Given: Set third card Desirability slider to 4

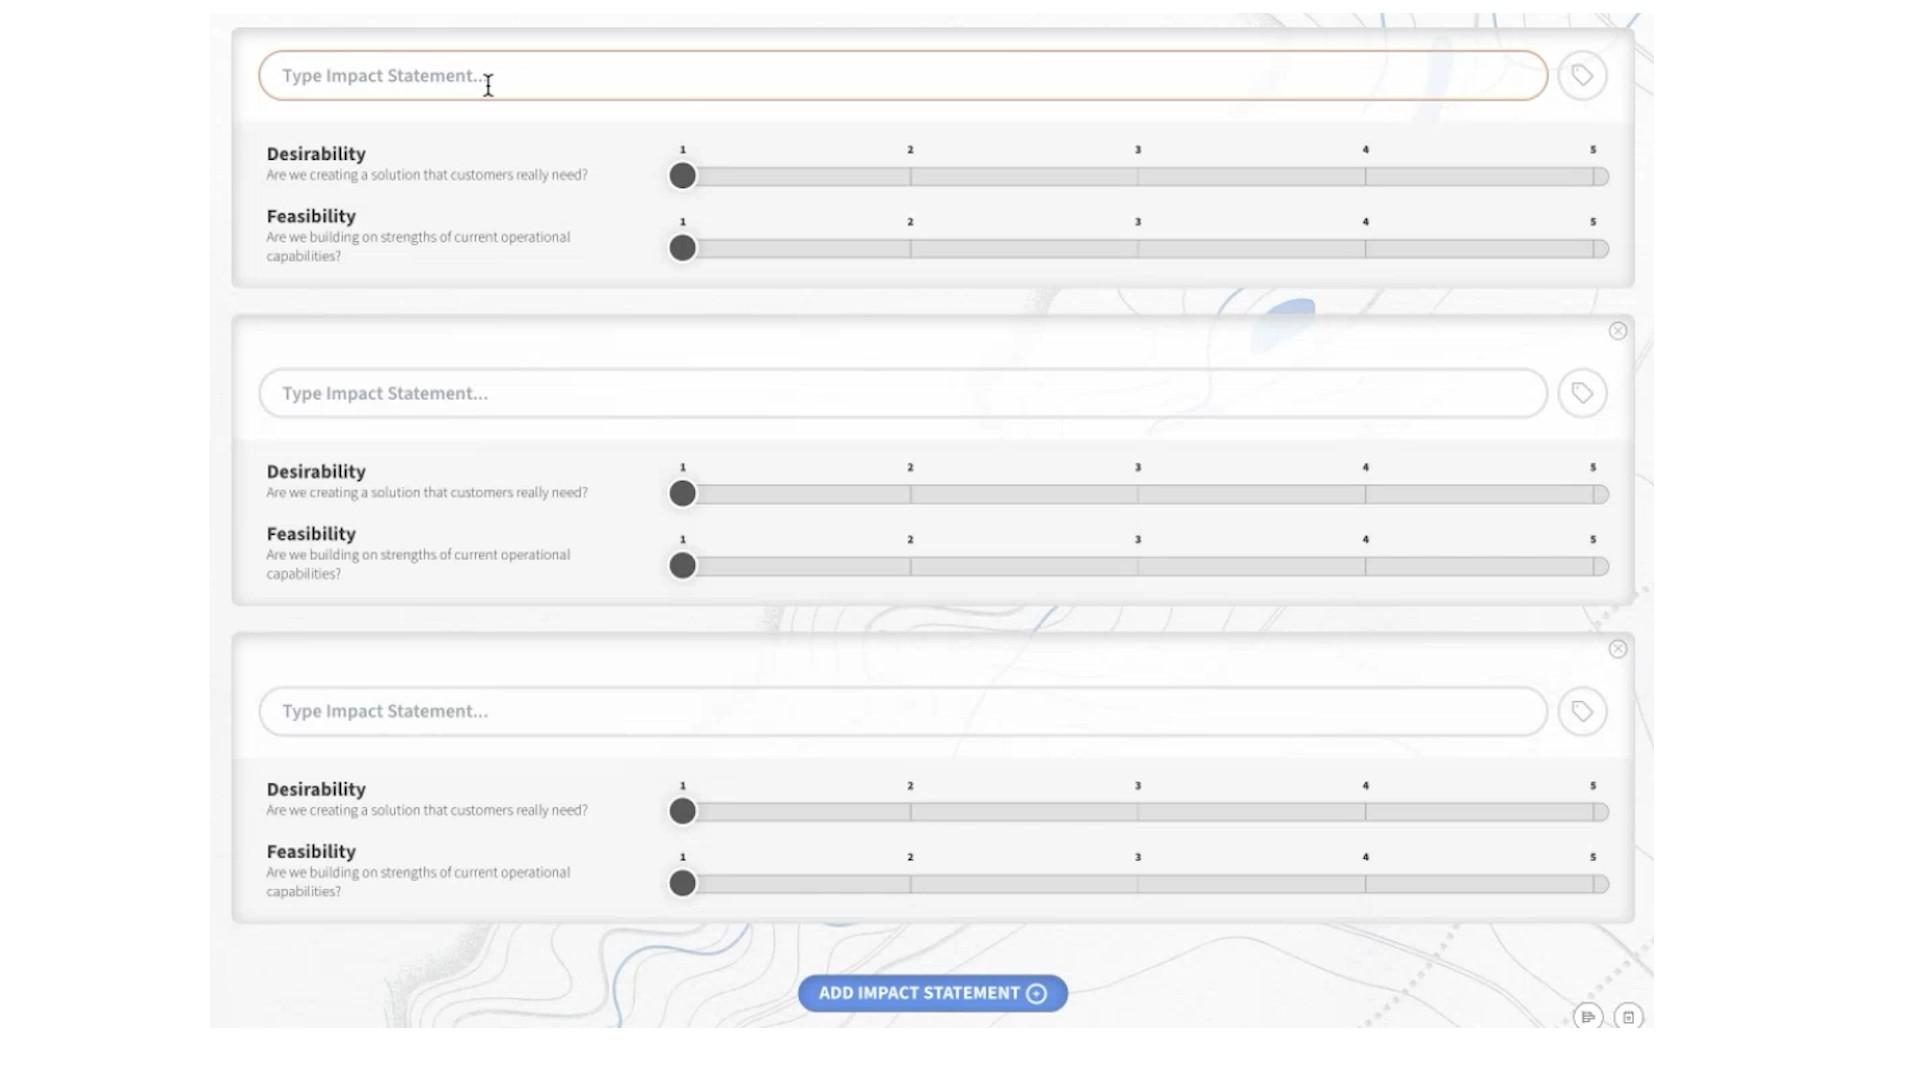Looking at the screenshot, I should point(1365,812).
